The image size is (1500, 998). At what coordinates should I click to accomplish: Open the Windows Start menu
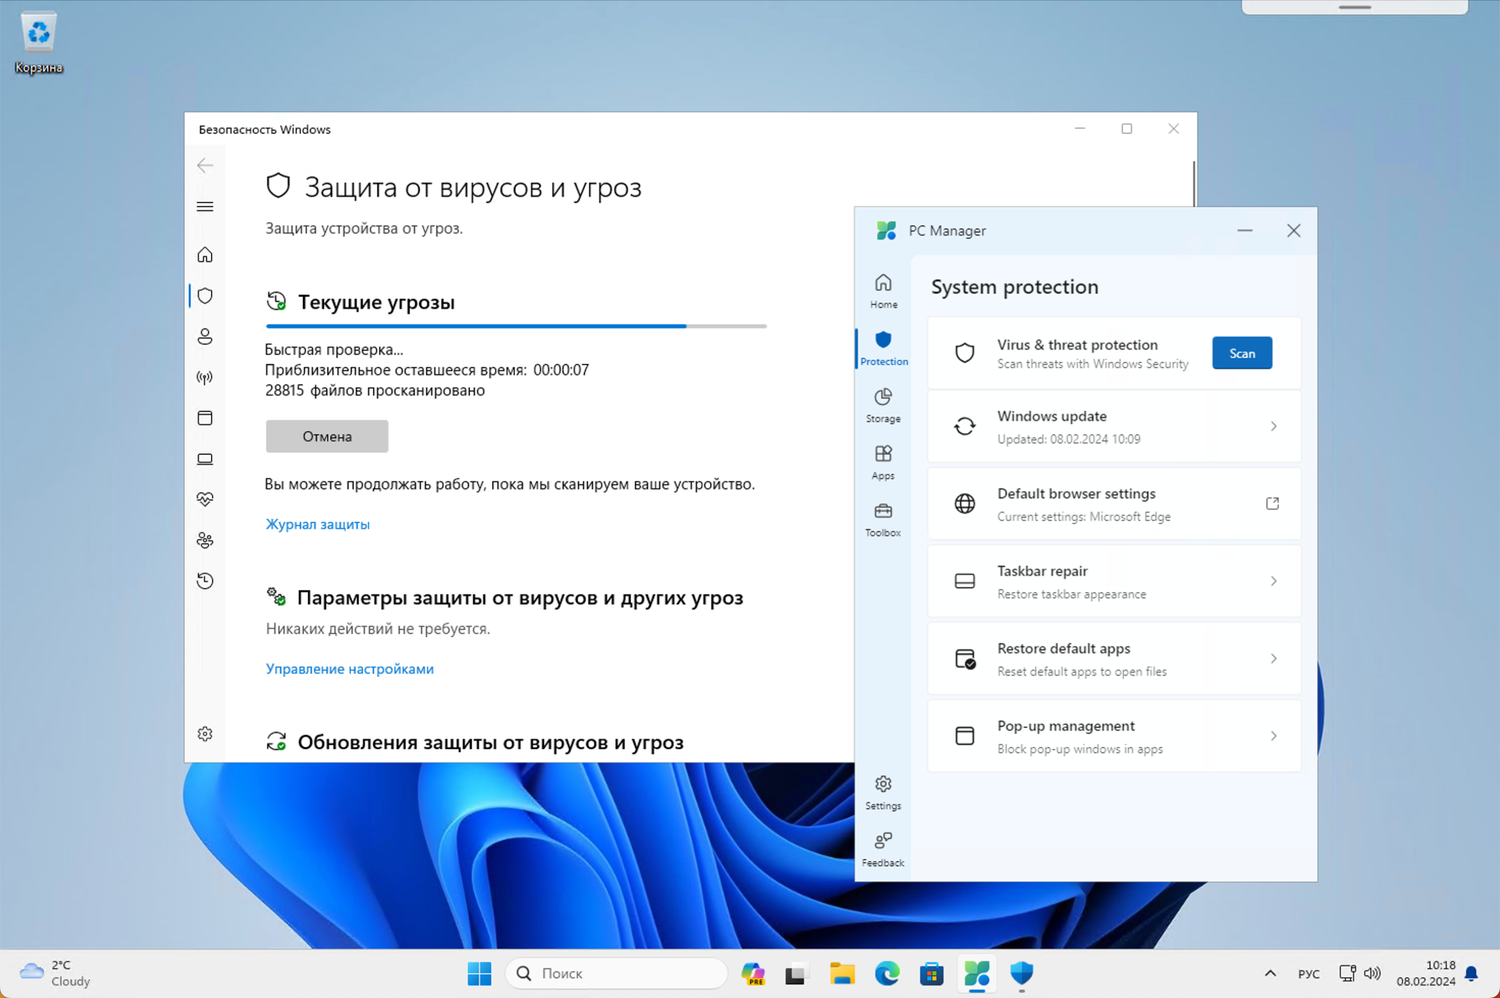pos(480,973)
